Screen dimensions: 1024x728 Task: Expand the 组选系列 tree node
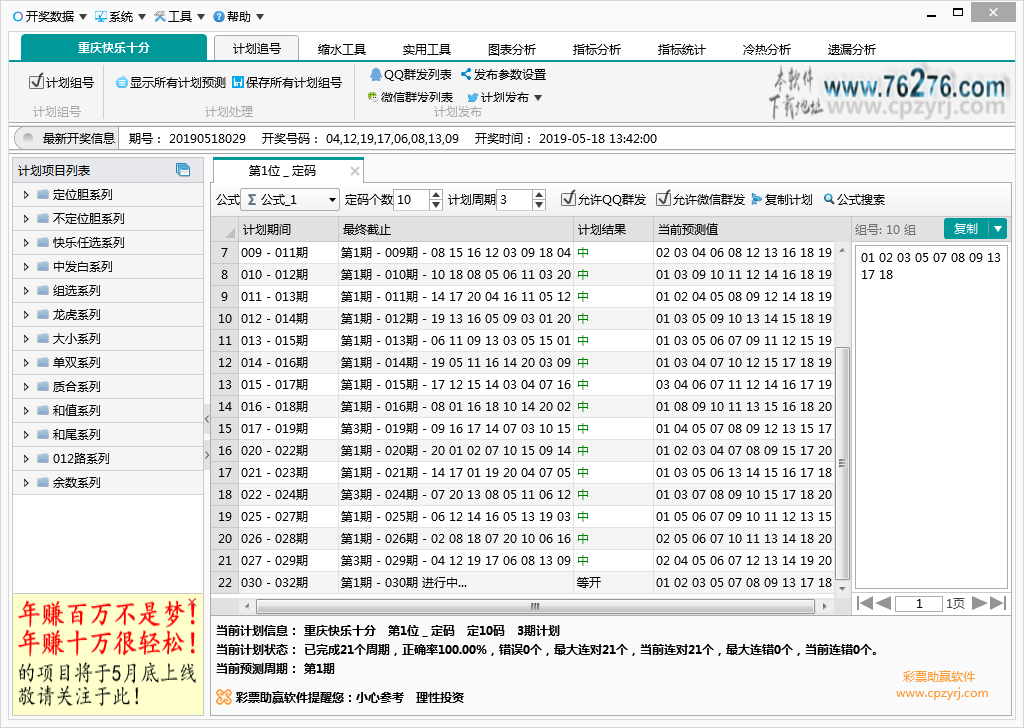pyautogui.click(x=25, y=291)
